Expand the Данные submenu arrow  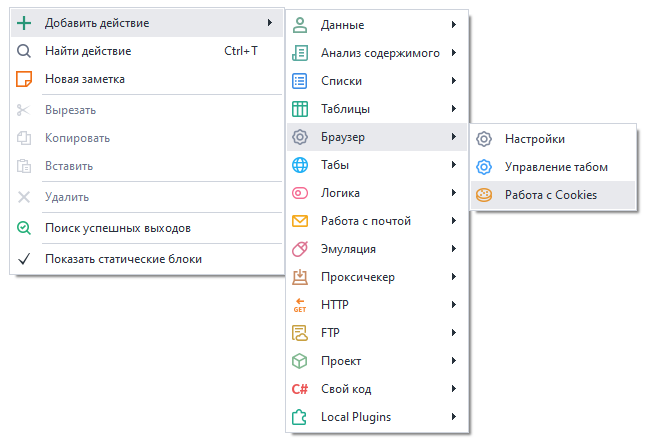coord(454,24)
